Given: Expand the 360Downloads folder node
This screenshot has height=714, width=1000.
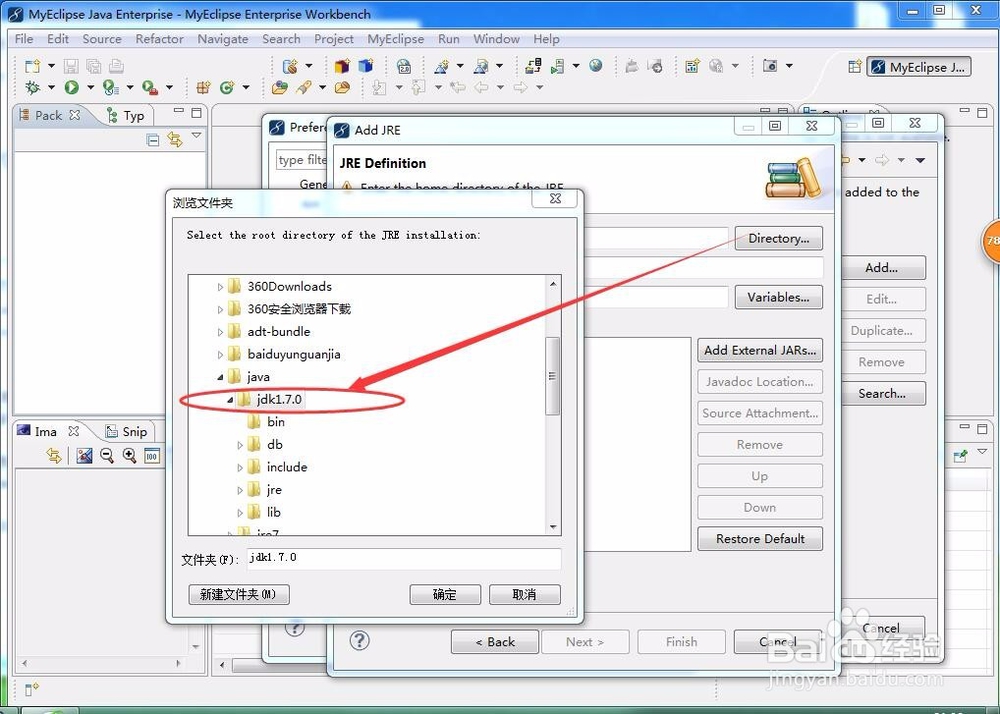Looking at the screenshot, I should (220, 287).
